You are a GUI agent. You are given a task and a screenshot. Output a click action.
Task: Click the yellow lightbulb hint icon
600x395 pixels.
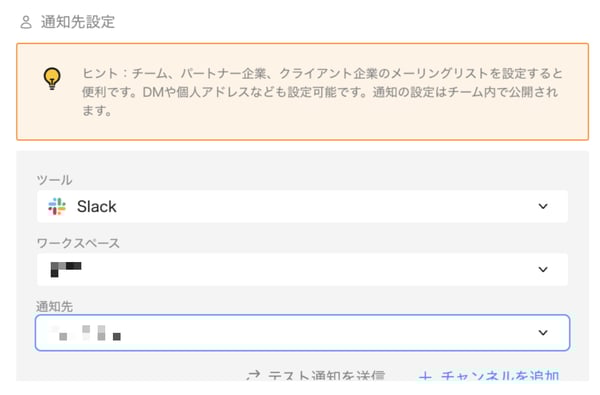click(52, 78)
